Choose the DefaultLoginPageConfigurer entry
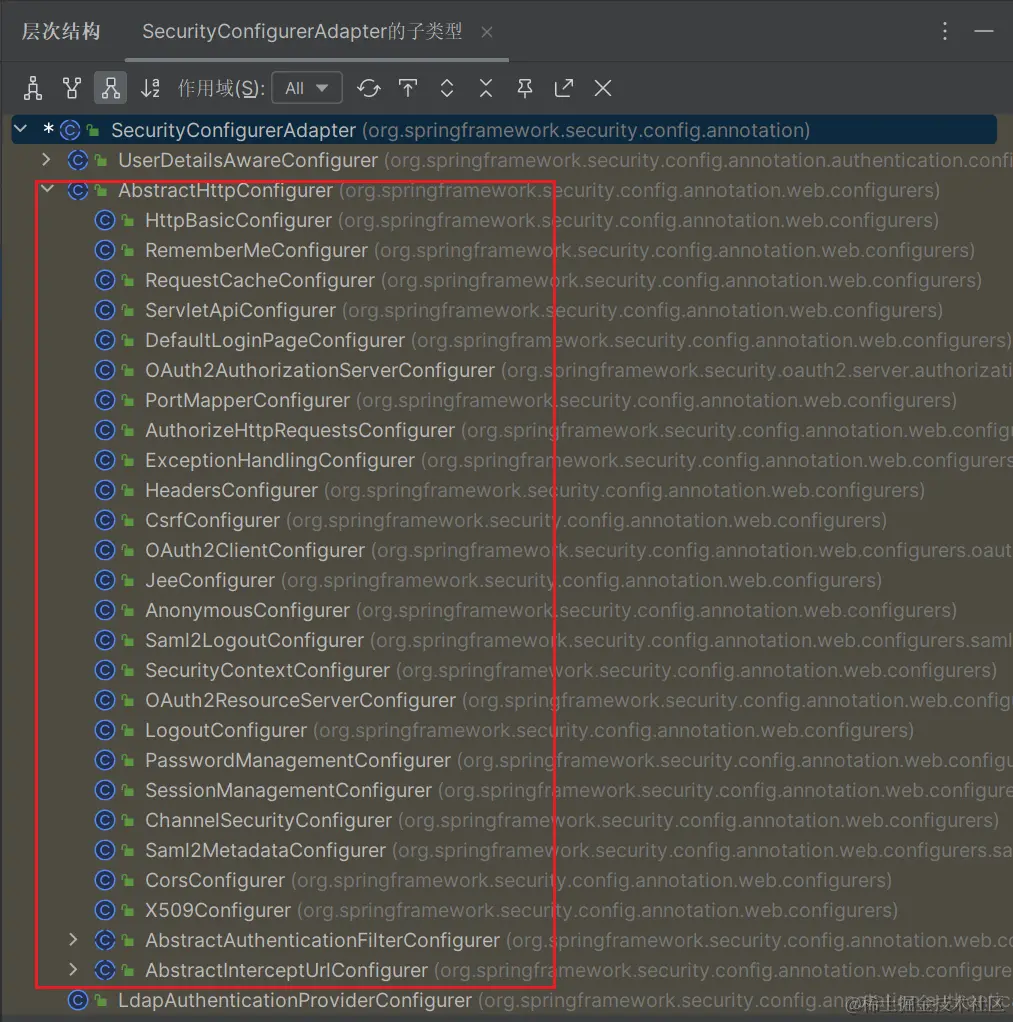Image resolution: width=1013 pixels, height=1022 pixels. [274, 340]
